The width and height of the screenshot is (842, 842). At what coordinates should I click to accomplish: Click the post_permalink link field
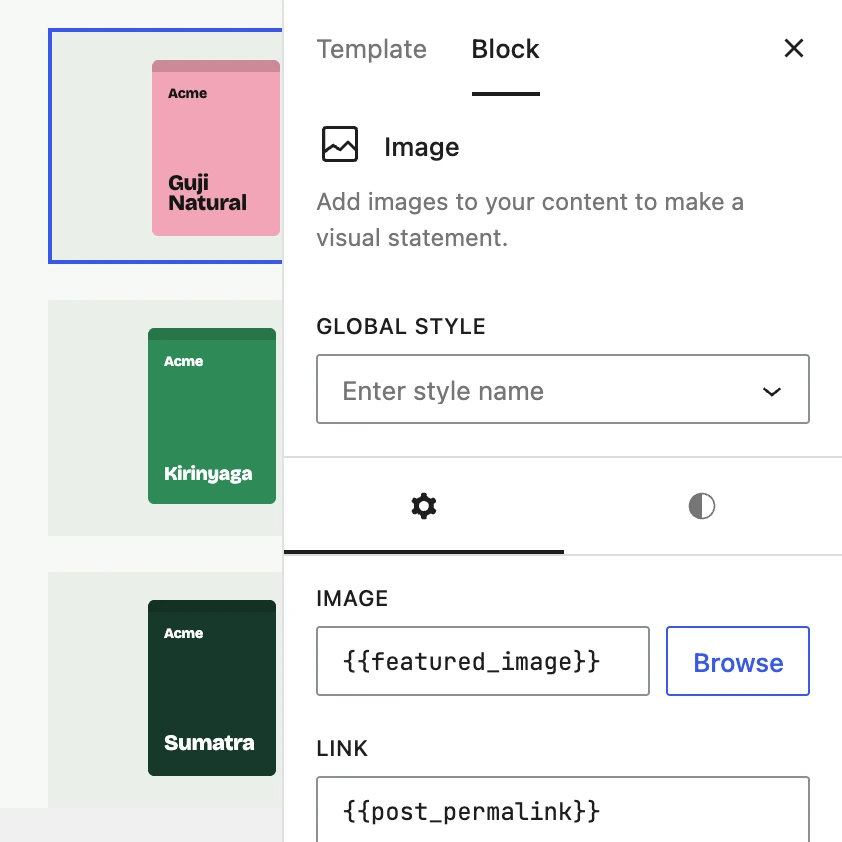point(563,809)
